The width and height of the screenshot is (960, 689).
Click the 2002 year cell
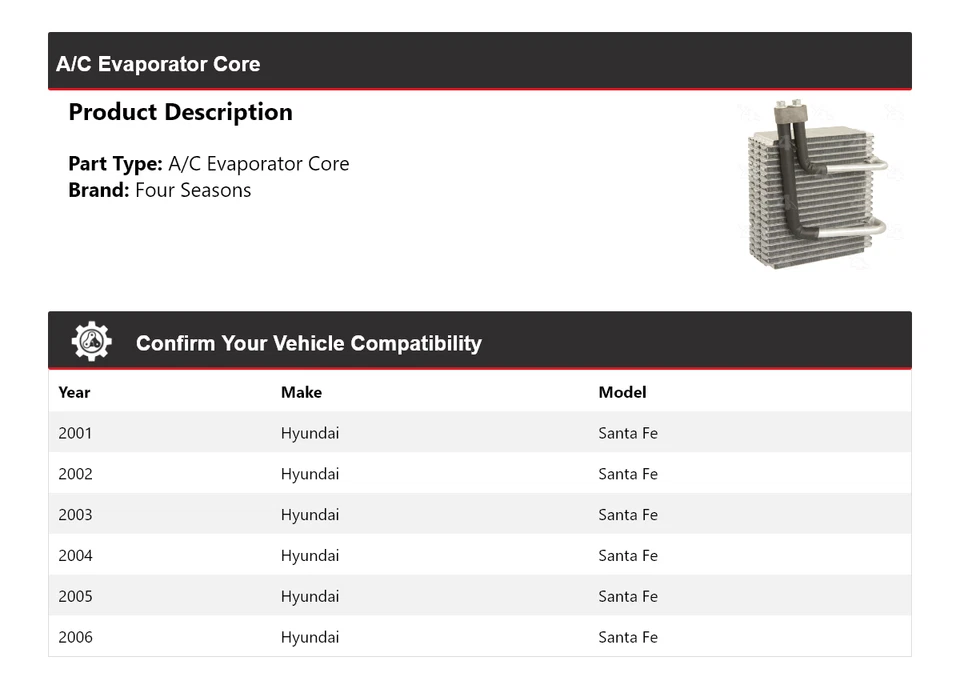(x=75, y=474)
